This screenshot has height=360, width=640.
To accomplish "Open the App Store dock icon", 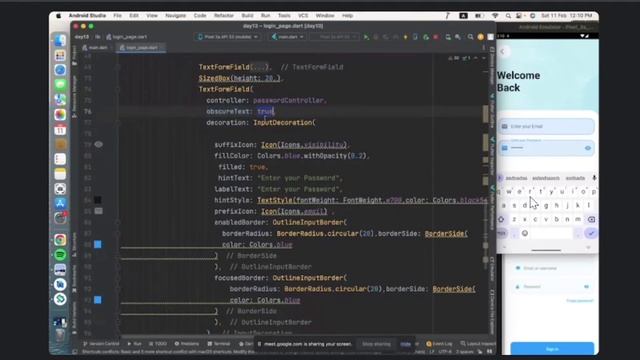I will pos(60,203).
